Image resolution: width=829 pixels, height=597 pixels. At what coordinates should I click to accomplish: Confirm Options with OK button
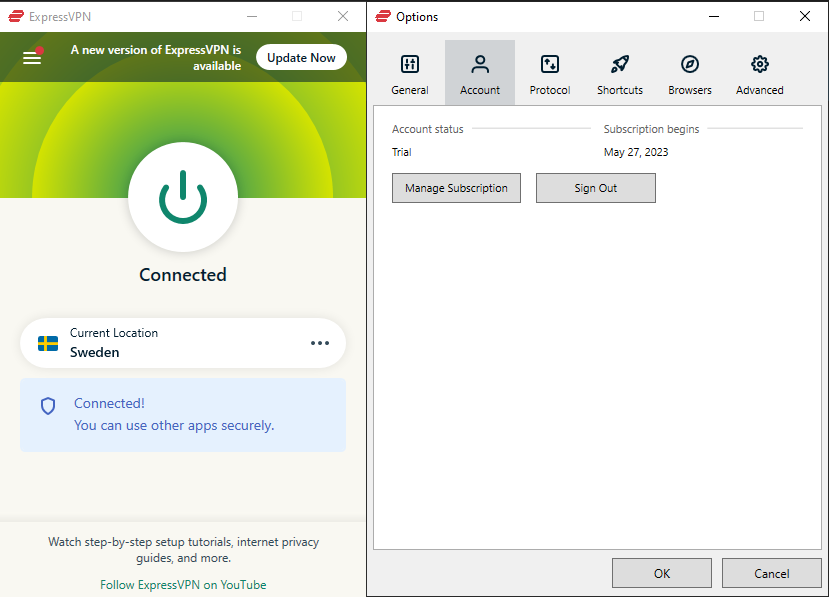(662, 573)
